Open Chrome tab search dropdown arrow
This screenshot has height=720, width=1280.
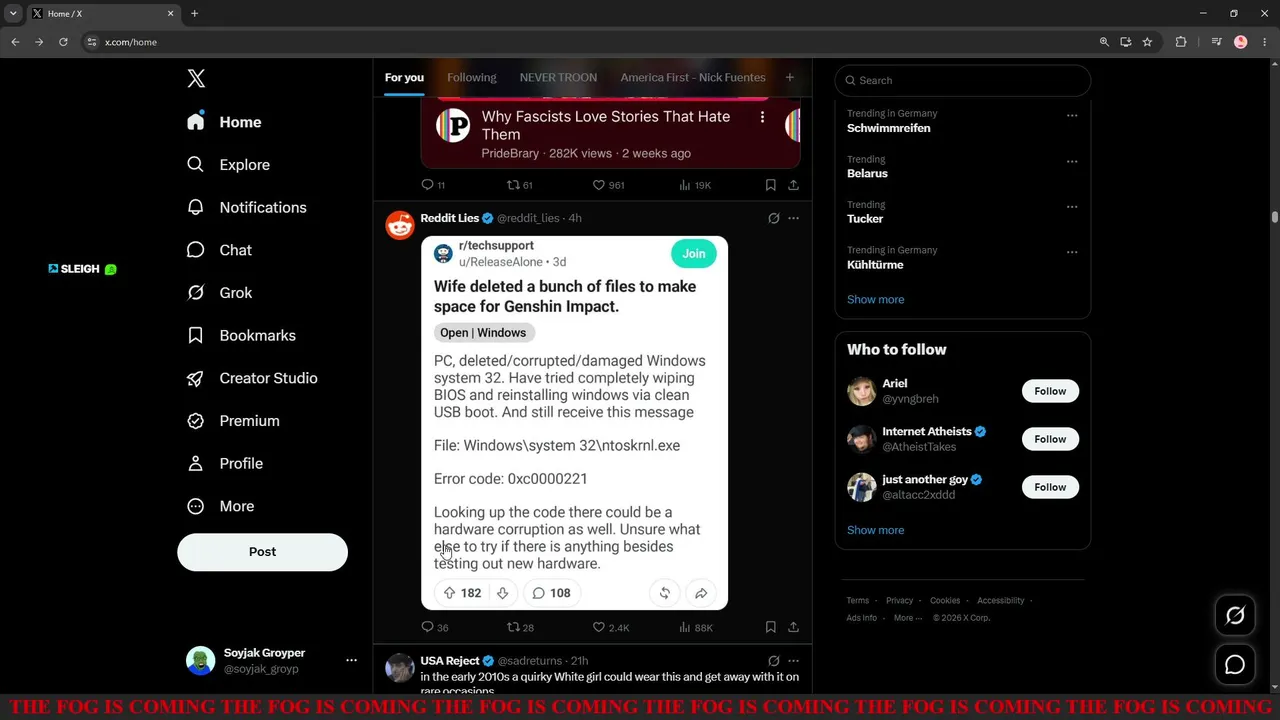pyautogui.click(x=13, y=13)
